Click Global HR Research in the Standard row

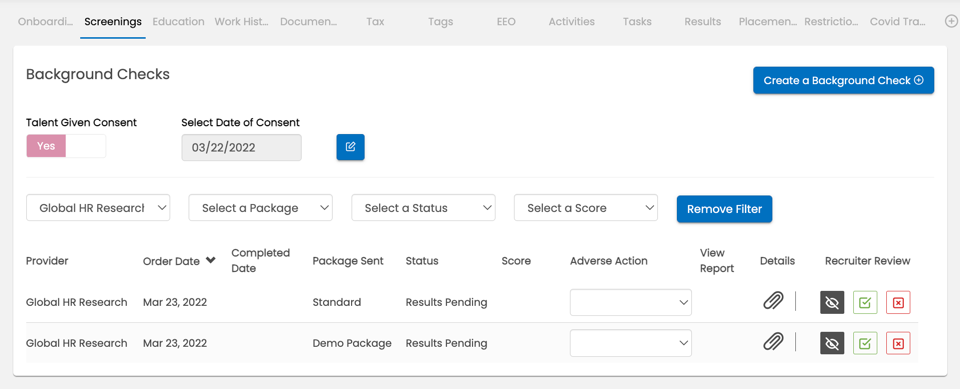pos(77,302)
